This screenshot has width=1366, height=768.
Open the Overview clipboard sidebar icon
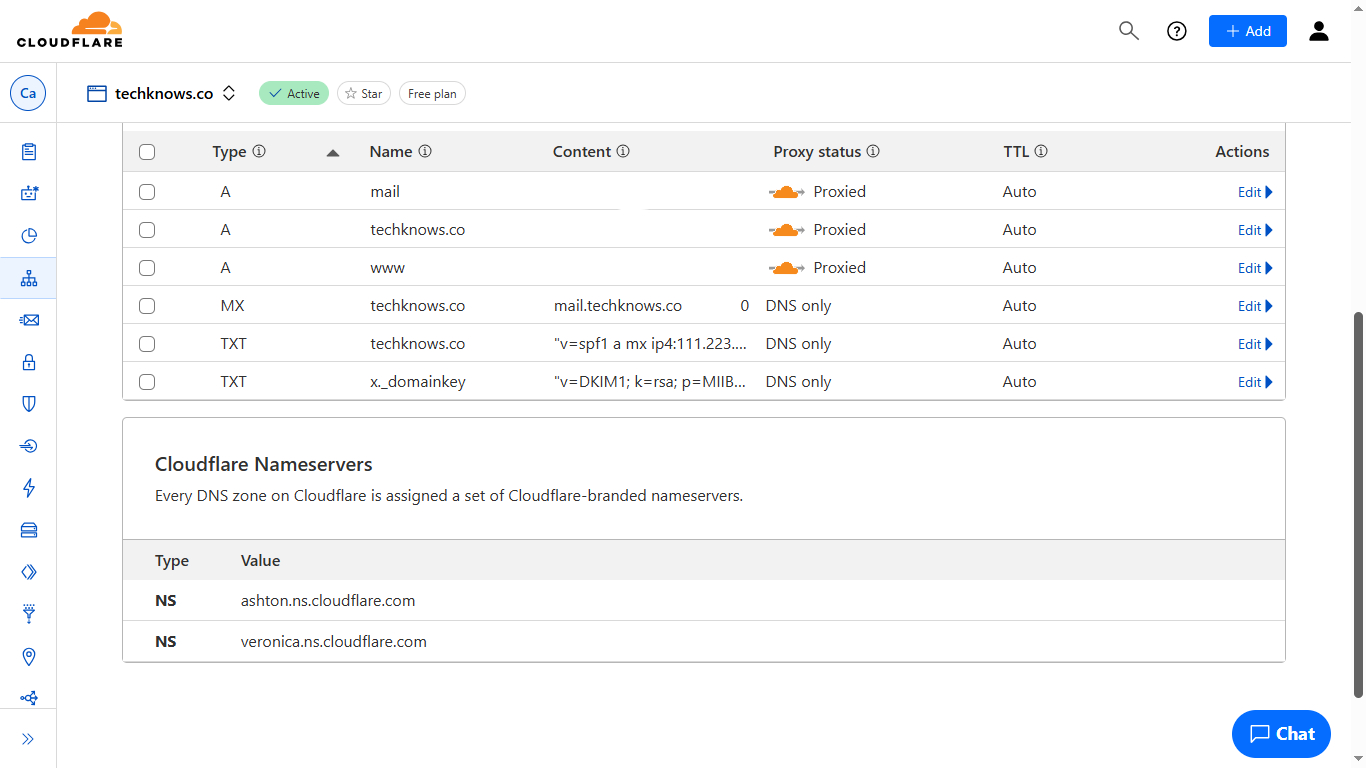click(29, 152)
